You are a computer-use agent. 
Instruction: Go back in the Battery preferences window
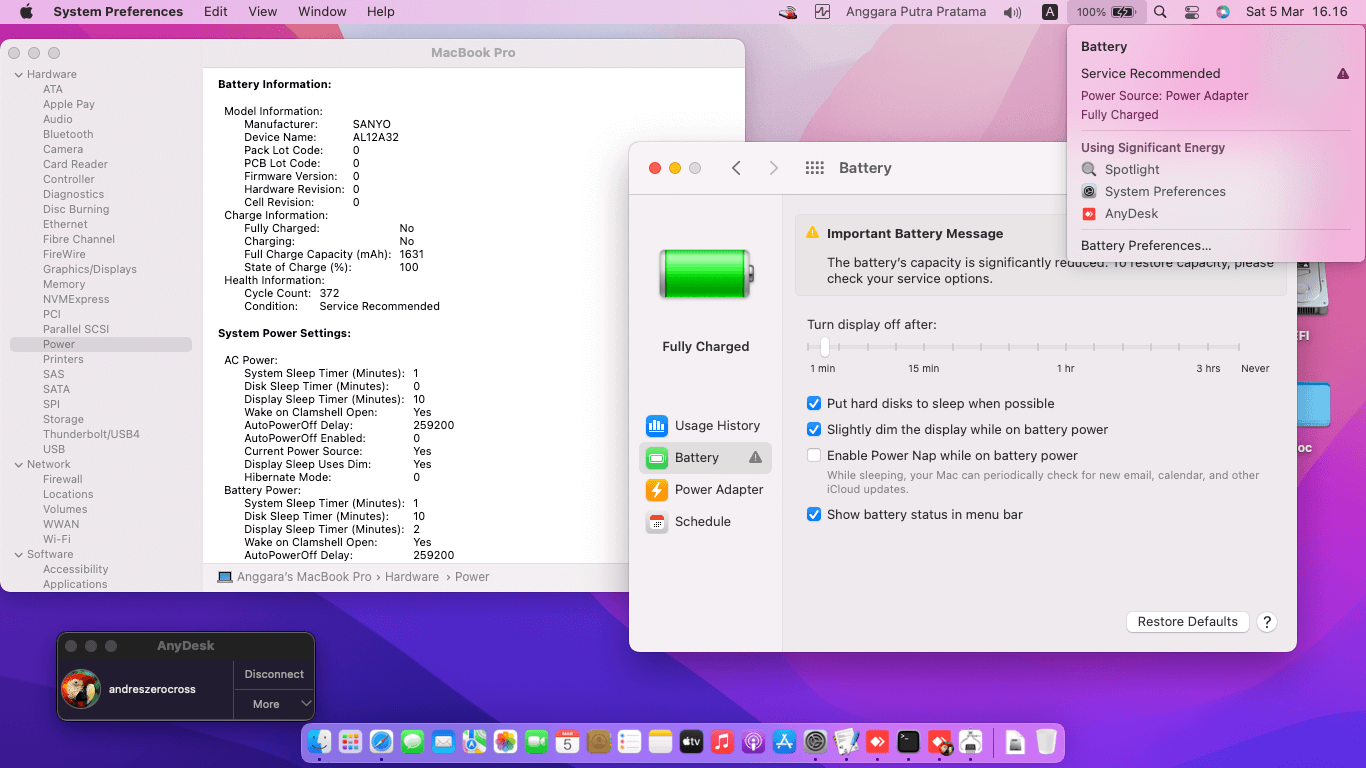click(736, 168)
